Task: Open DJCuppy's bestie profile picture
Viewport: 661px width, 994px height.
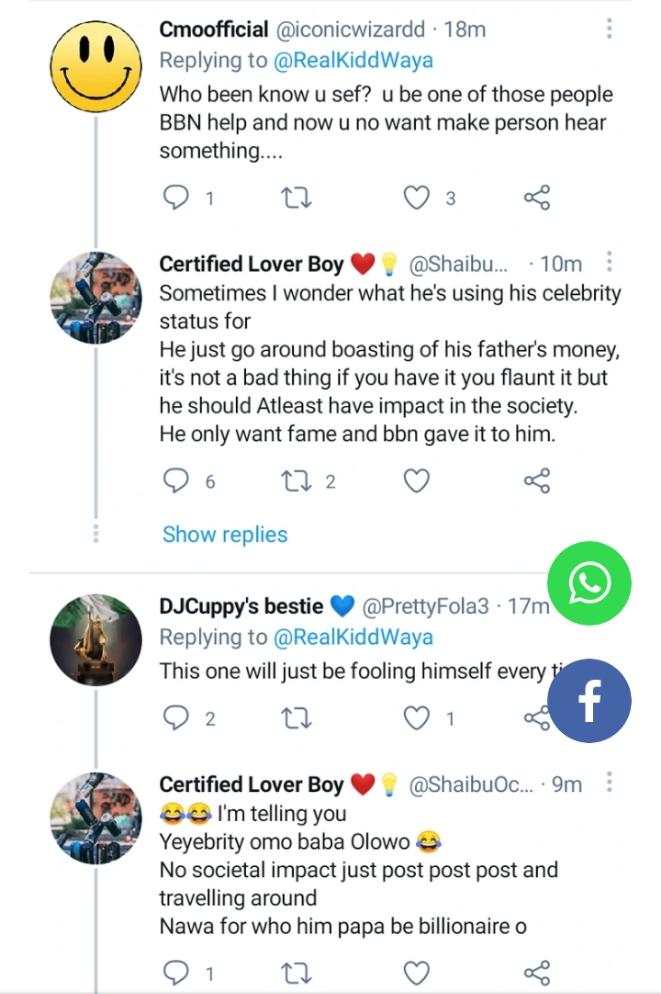Action: click(x=96, y=639)
